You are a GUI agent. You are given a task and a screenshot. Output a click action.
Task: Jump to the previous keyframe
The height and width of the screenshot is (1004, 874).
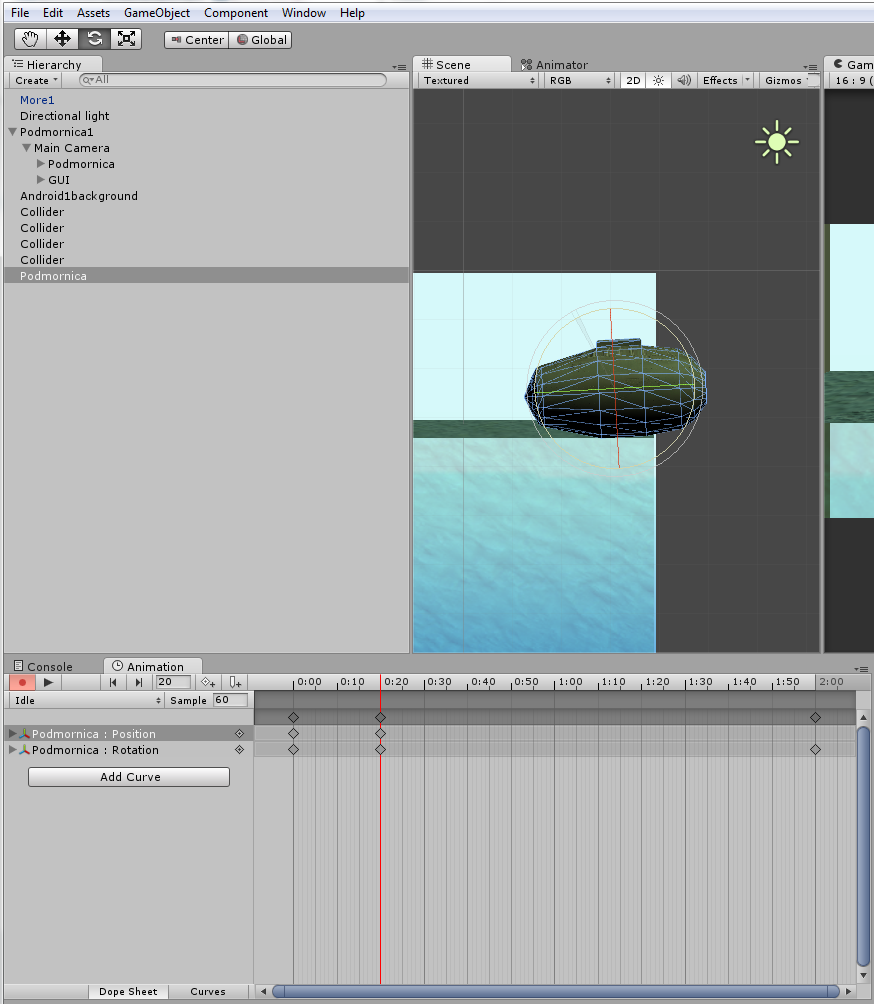(x=113, y=682)
